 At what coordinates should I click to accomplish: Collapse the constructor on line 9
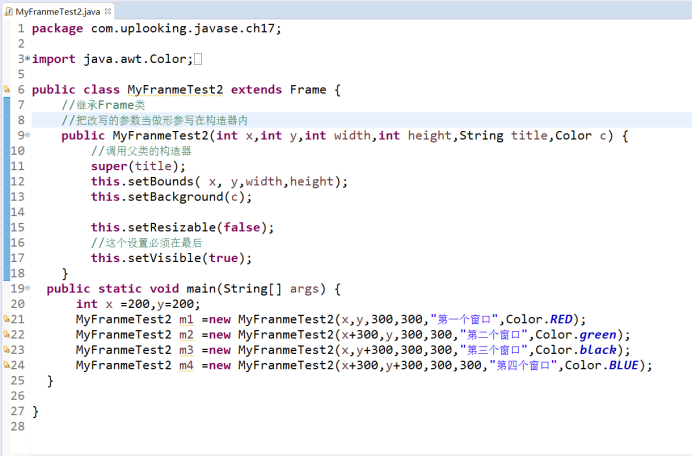coord(28,135)
